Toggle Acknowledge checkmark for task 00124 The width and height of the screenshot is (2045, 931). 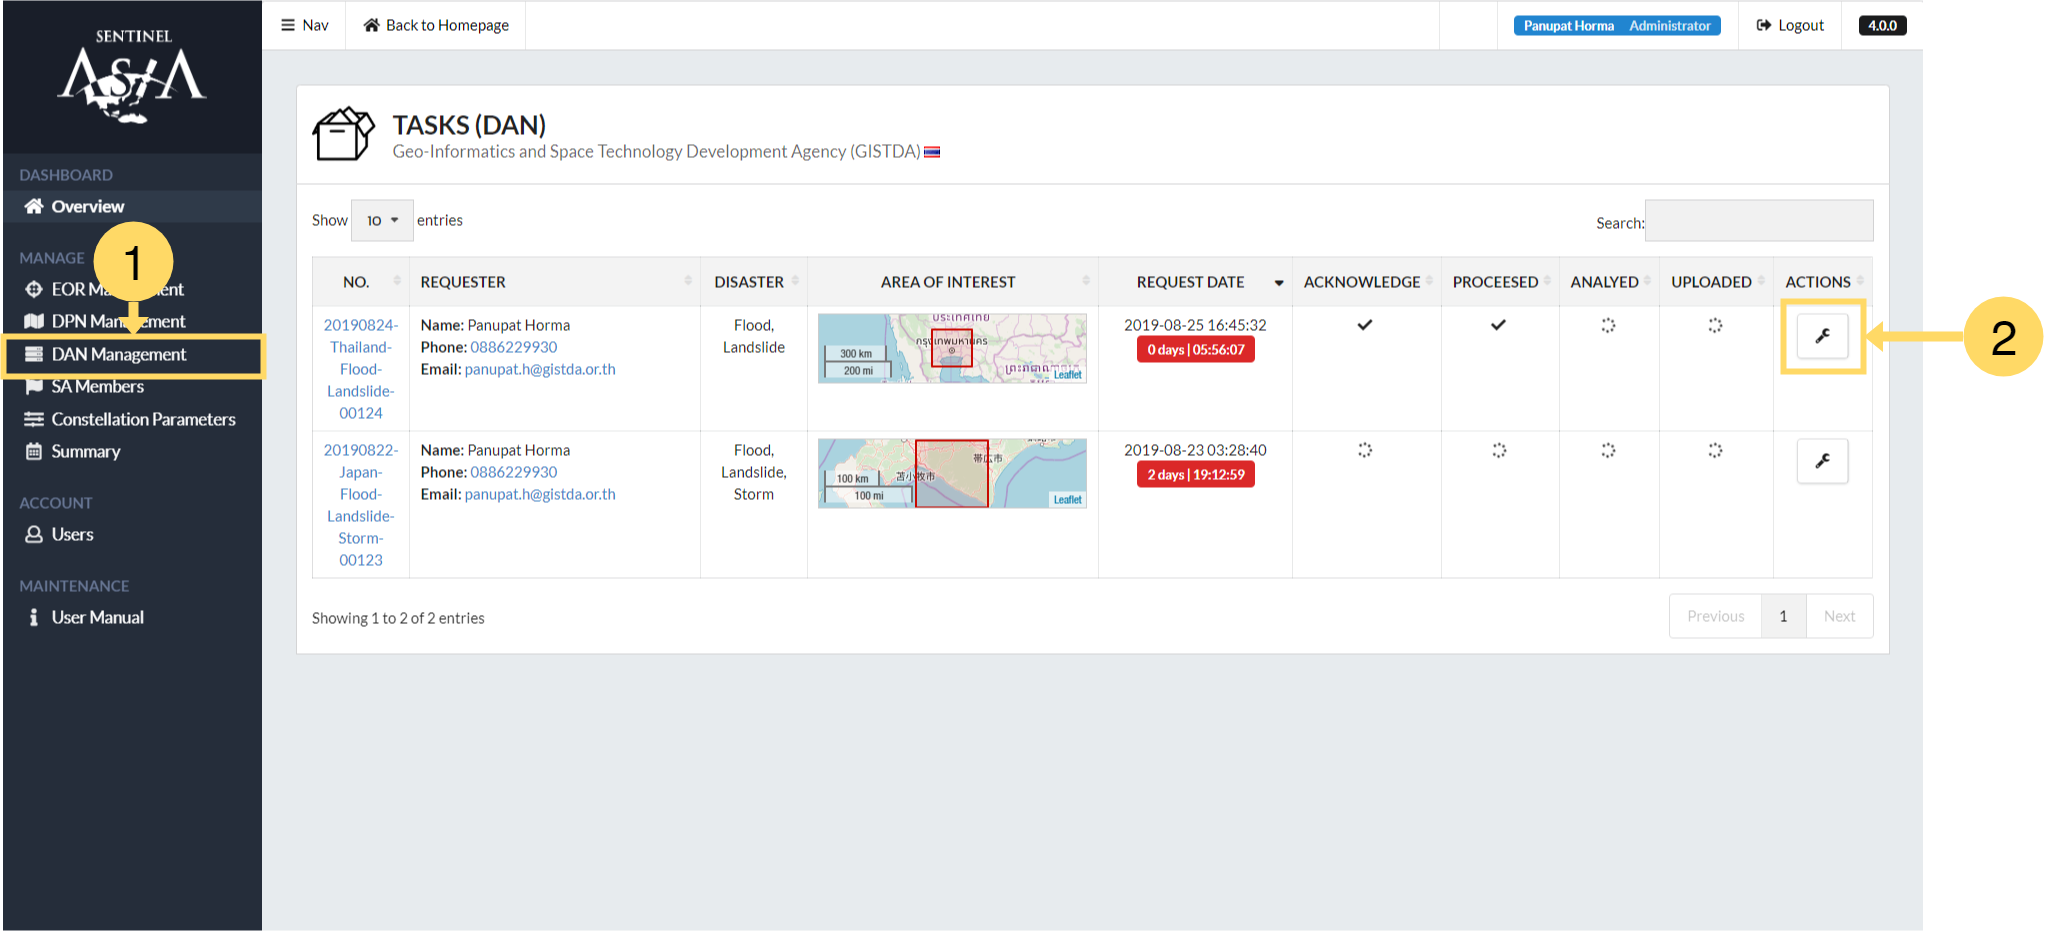click(x=1364, y=325)
